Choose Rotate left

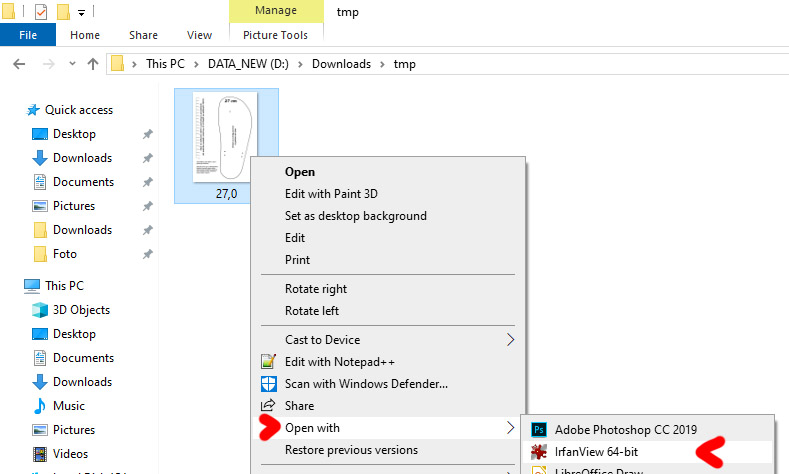(312, 311)
